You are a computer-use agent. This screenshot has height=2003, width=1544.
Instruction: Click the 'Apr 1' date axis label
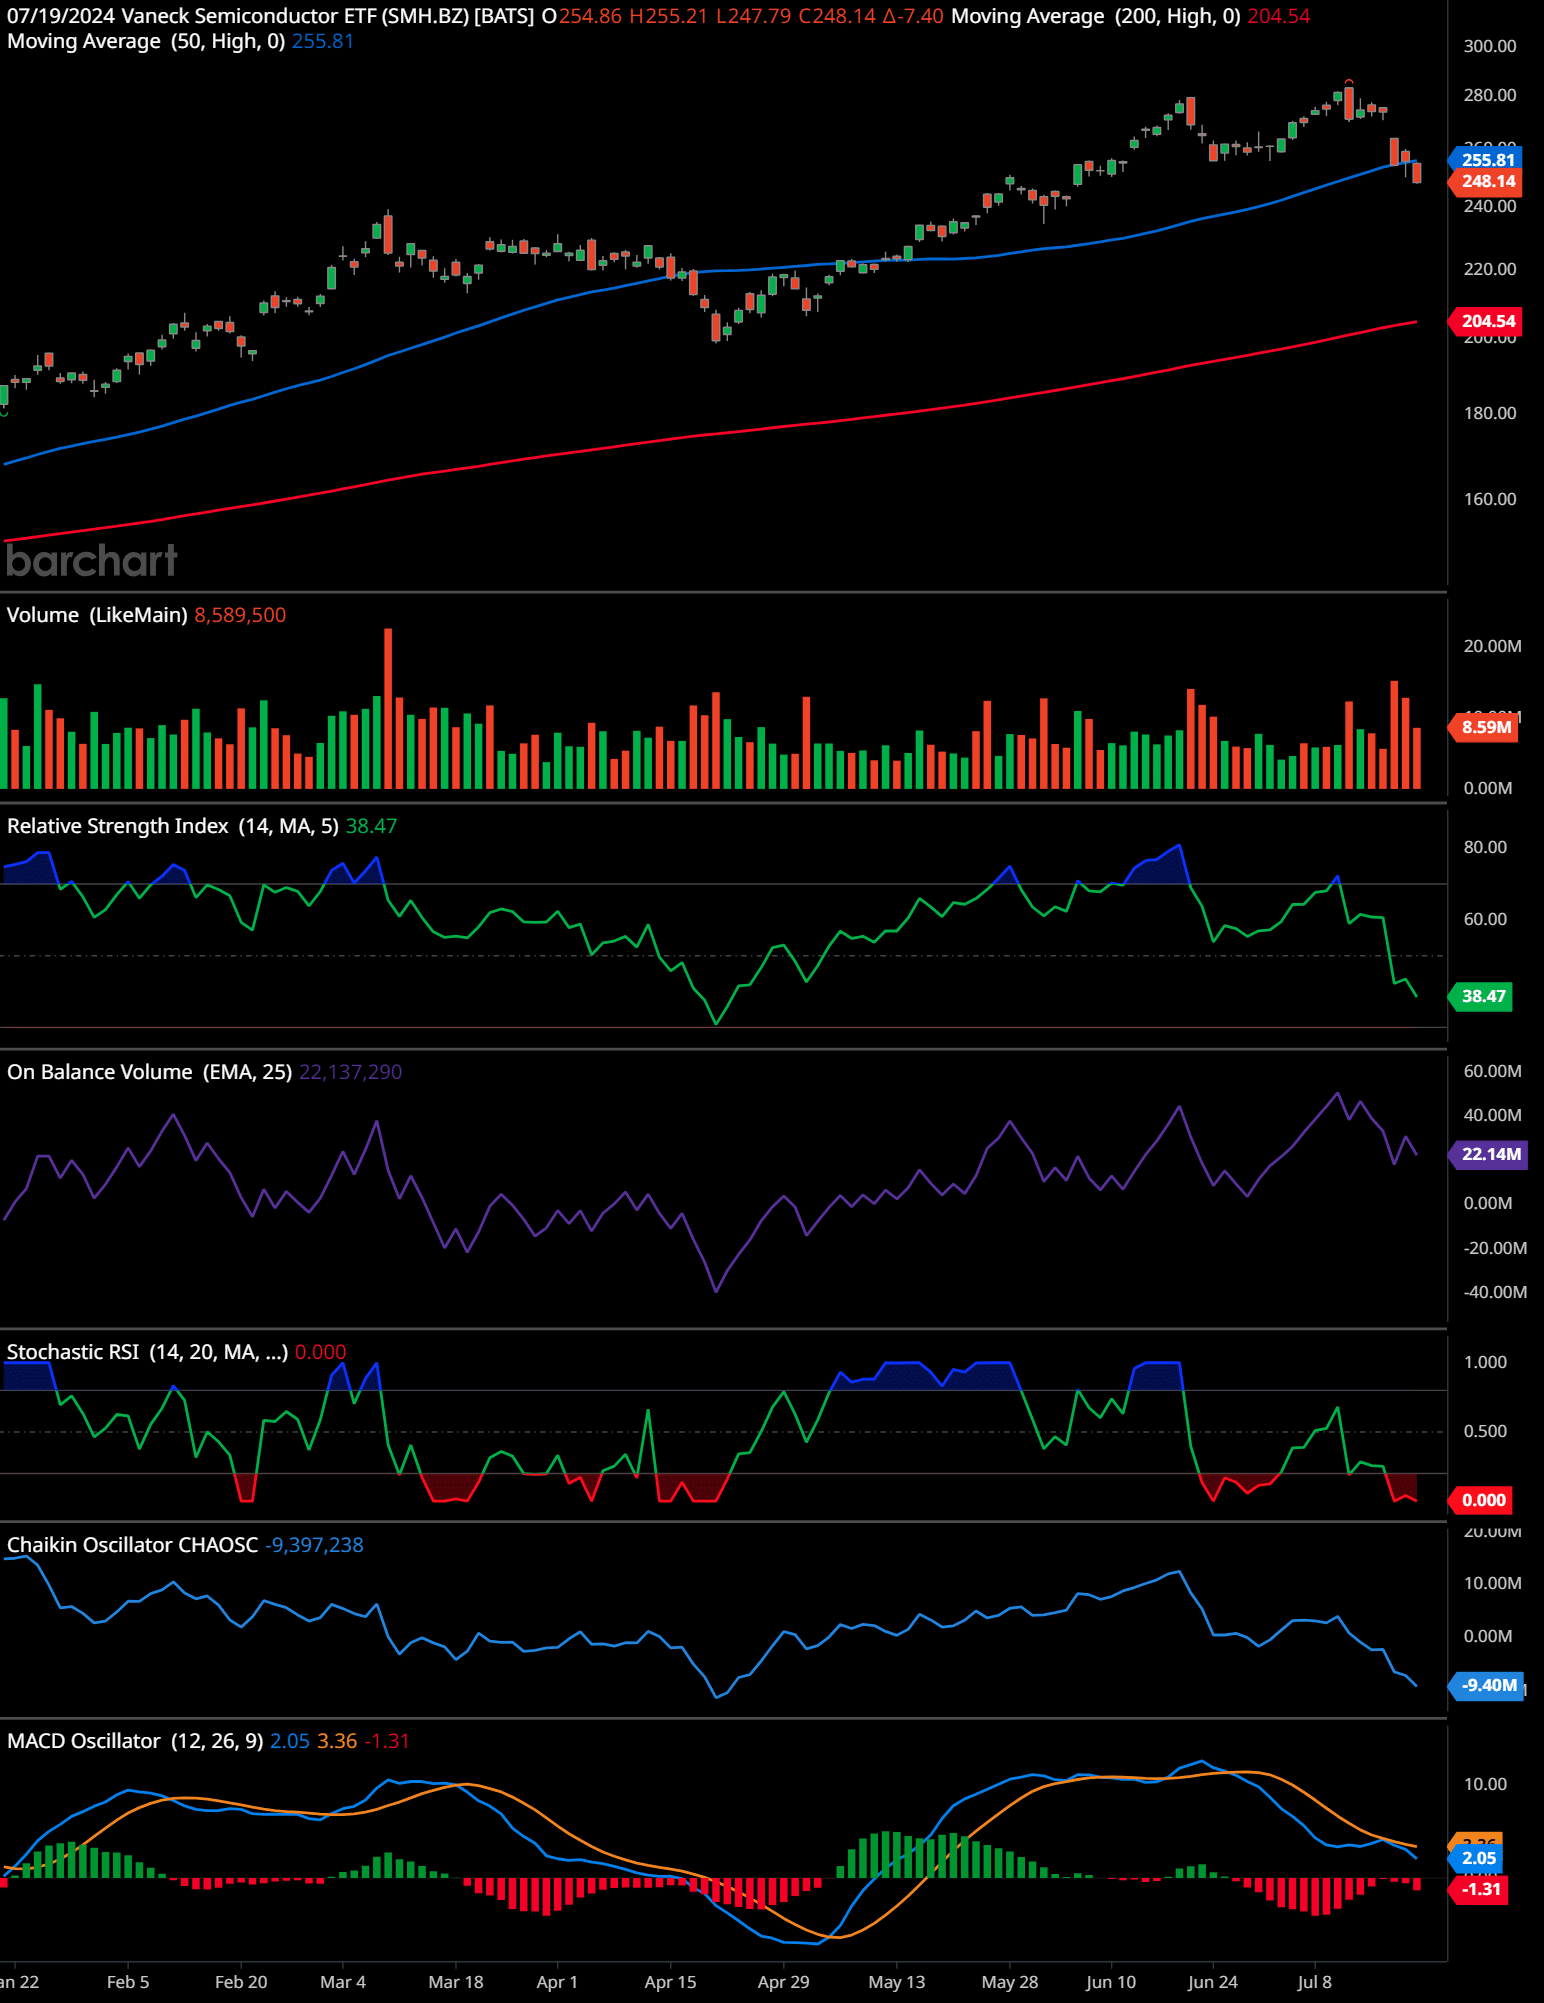coord(557,1982)
